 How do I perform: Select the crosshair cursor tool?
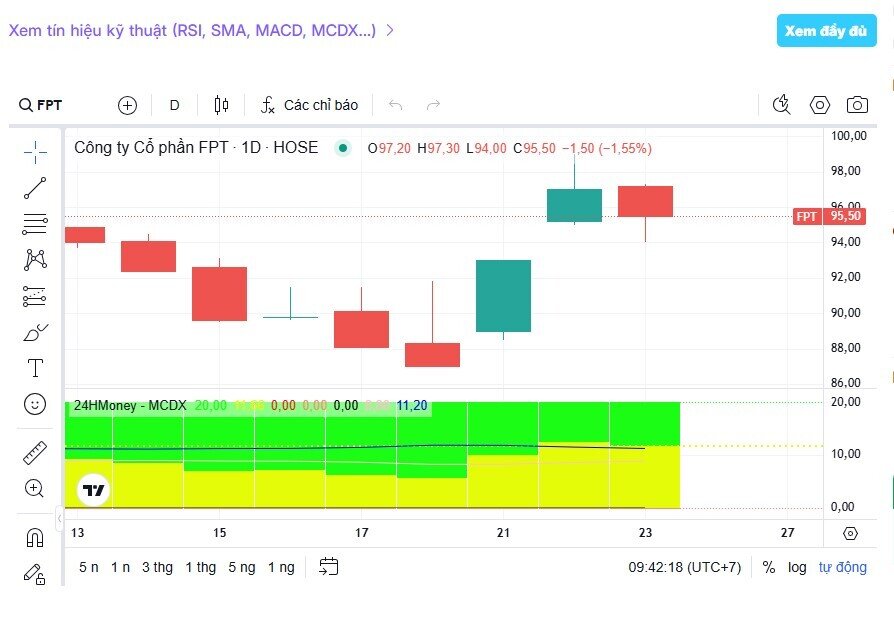click(35, 152)
